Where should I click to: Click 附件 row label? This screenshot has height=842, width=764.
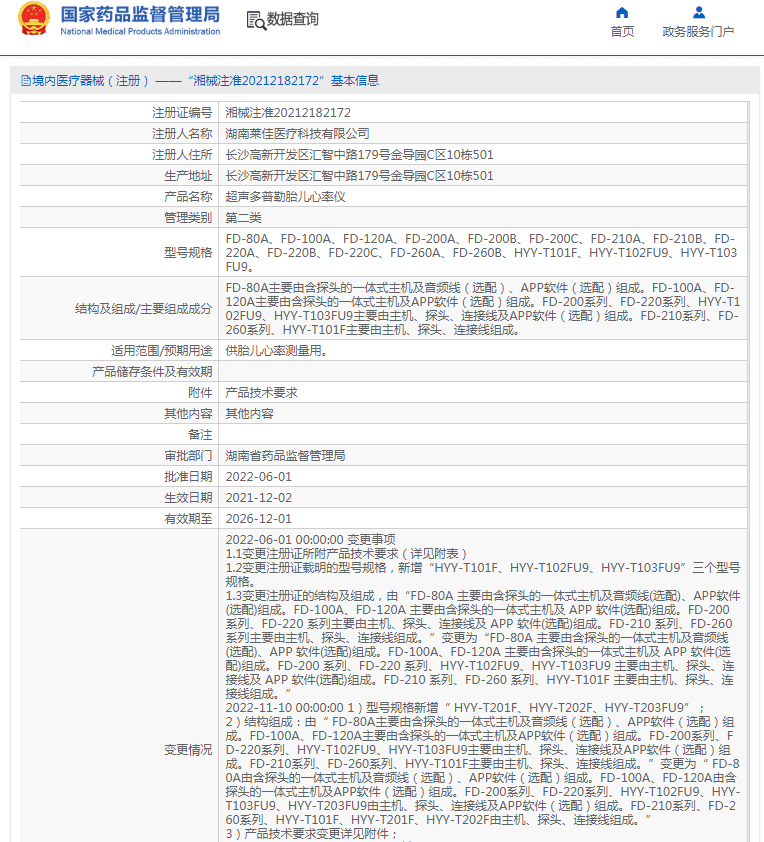[200, 393]
